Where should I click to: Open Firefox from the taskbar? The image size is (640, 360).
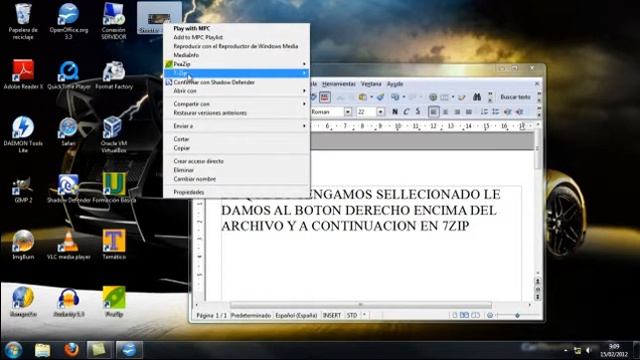click(71, 350)
